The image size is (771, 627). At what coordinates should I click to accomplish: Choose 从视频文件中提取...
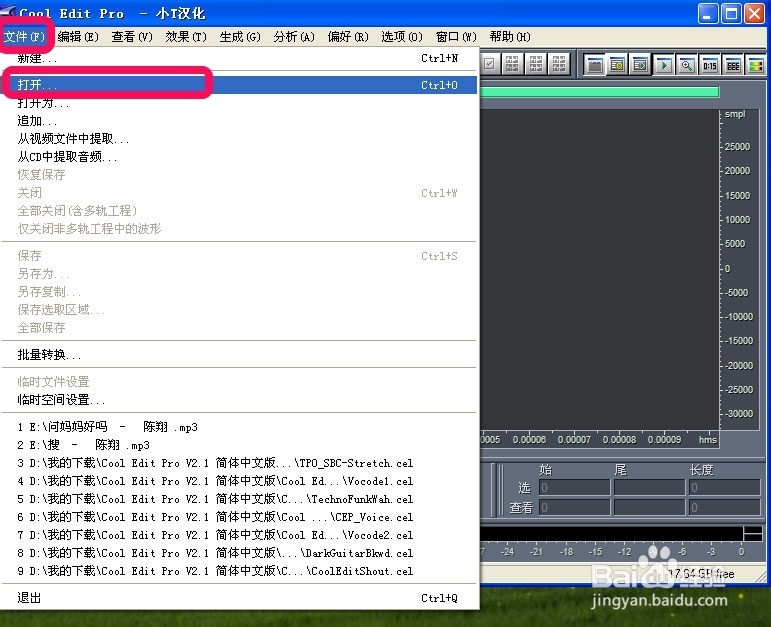tap(239, 139)
